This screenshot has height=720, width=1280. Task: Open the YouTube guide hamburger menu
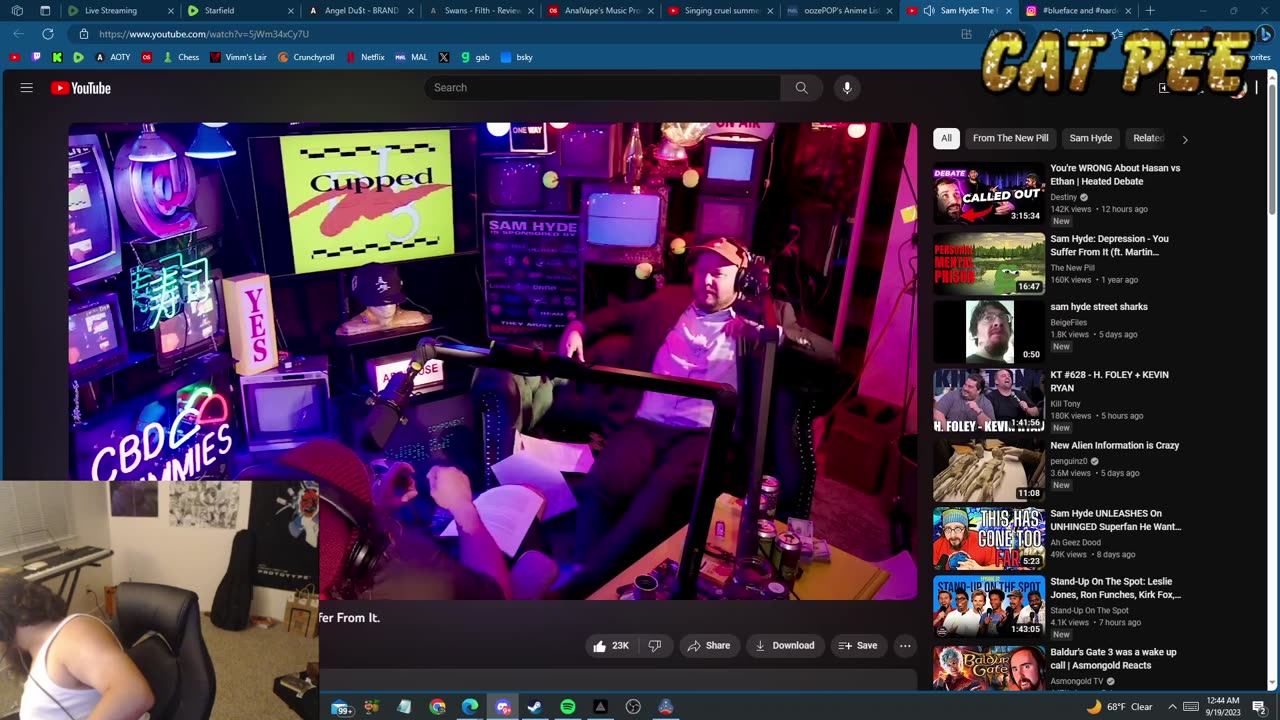coord(27,88)
